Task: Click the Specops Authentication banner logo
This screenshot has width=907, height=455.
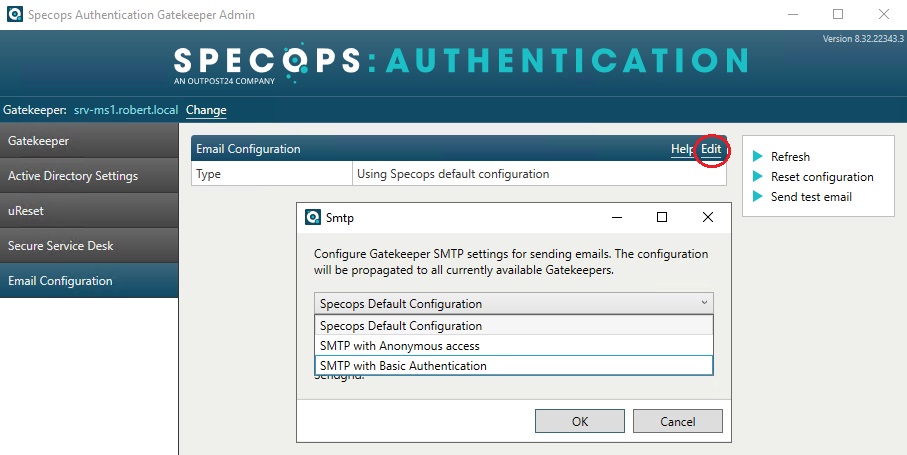Action: [460, 65]
